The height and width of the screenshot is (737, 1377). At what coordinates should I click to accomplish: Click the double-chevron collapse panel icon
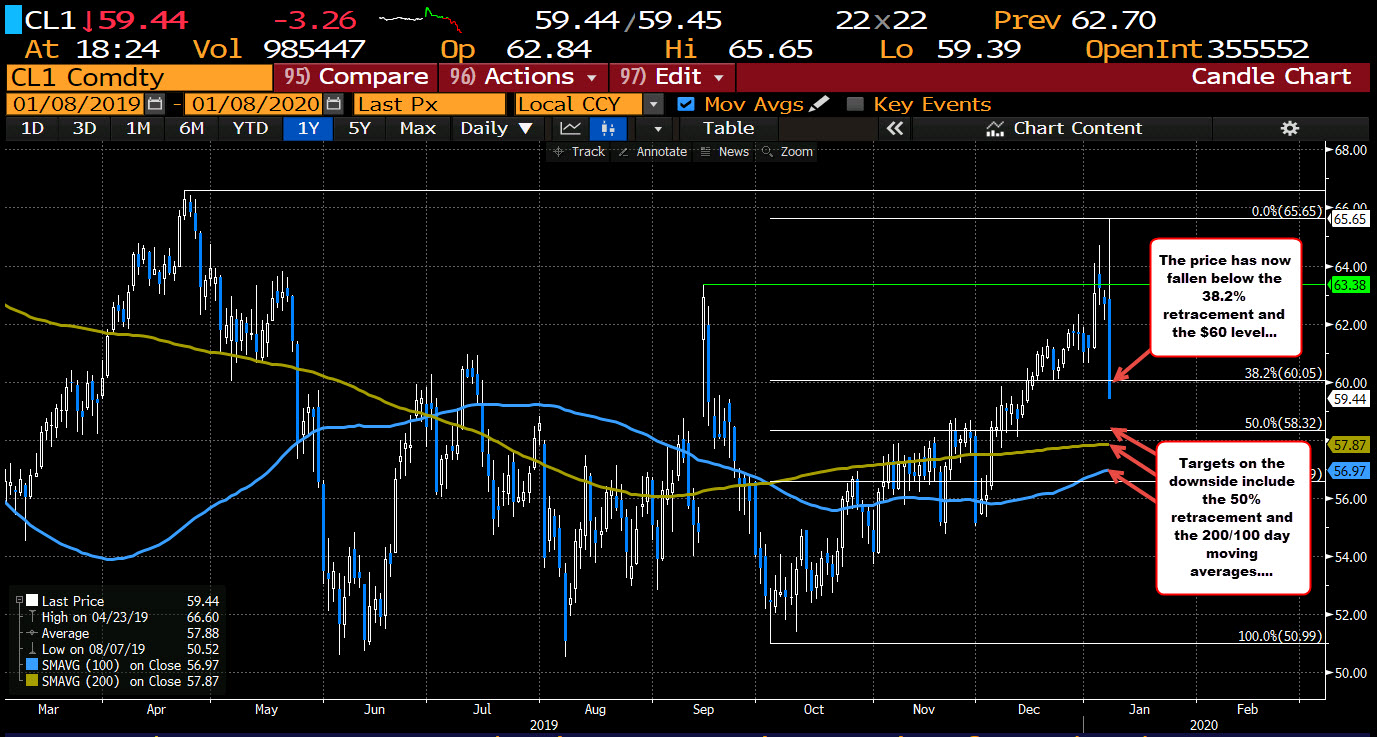tap(895, 128)
